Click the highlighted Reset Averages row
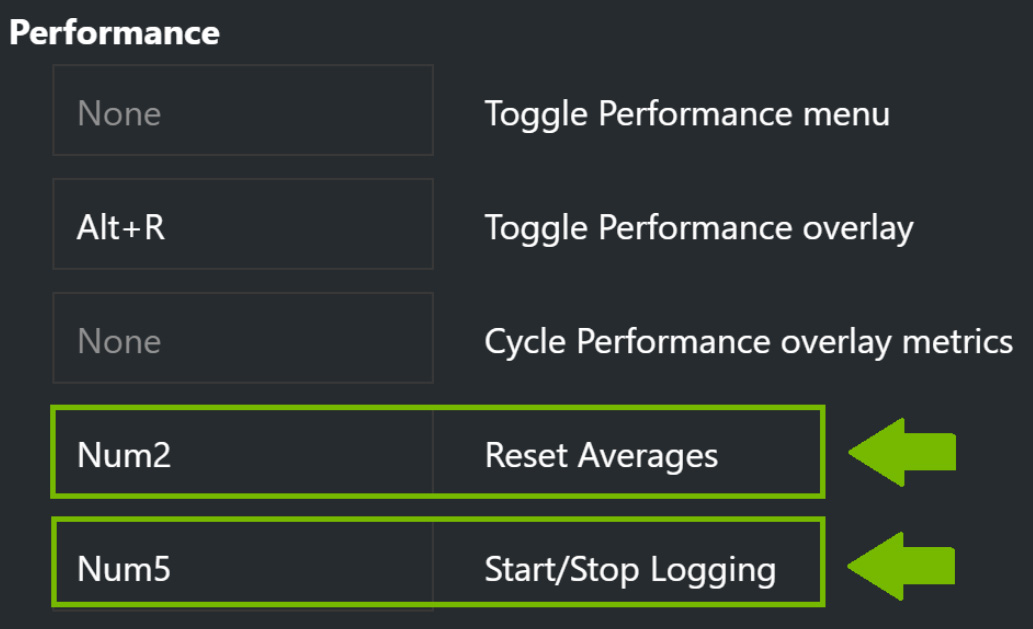This screenshot has height=629, width=1033. 435,452
